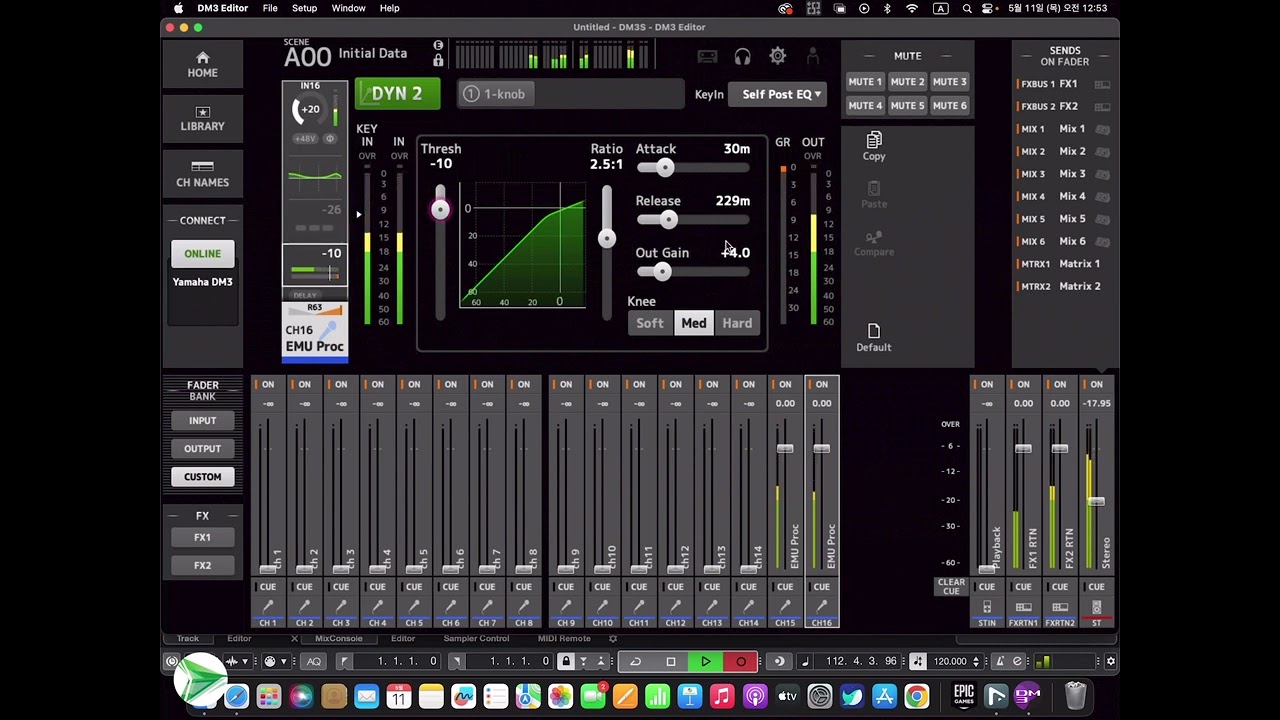This screenshot has width=1280, height=720.
Task: Open the tempo 120.000 stepper arrows
Action: coord(976,661)
